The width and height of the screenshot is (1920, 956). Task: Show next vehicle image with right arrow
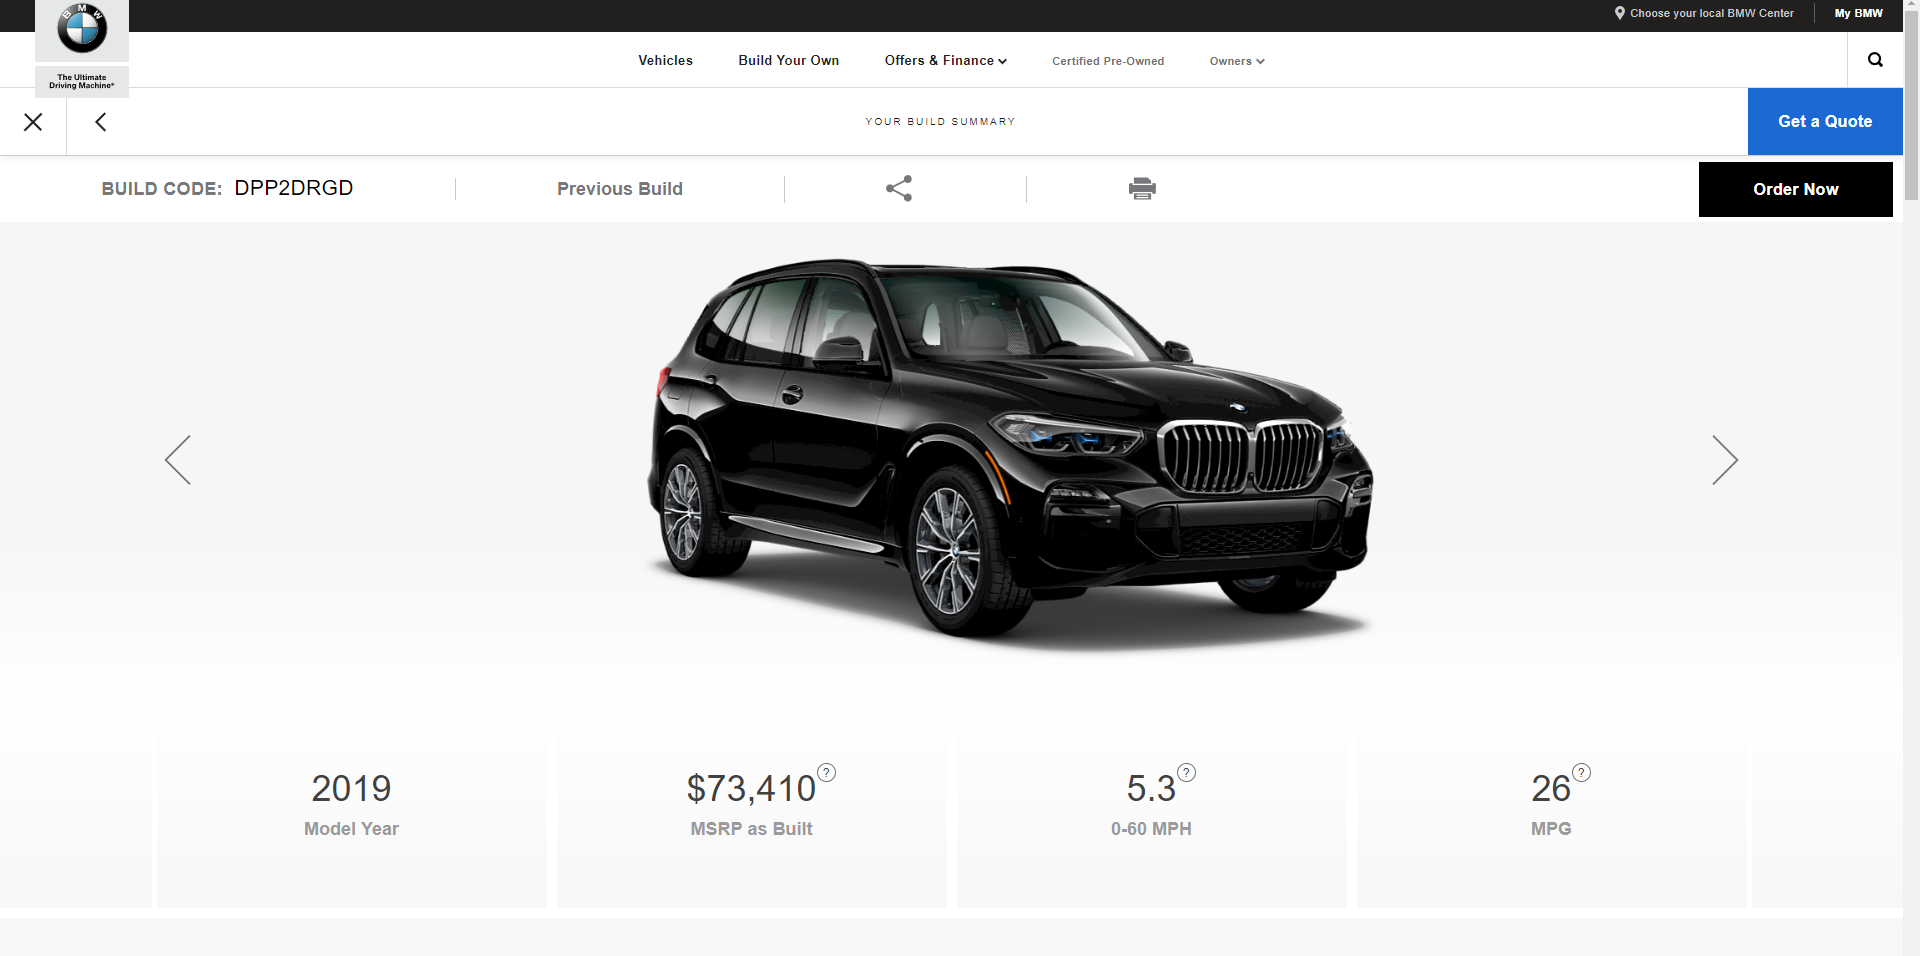click(x=1725, y=460)
